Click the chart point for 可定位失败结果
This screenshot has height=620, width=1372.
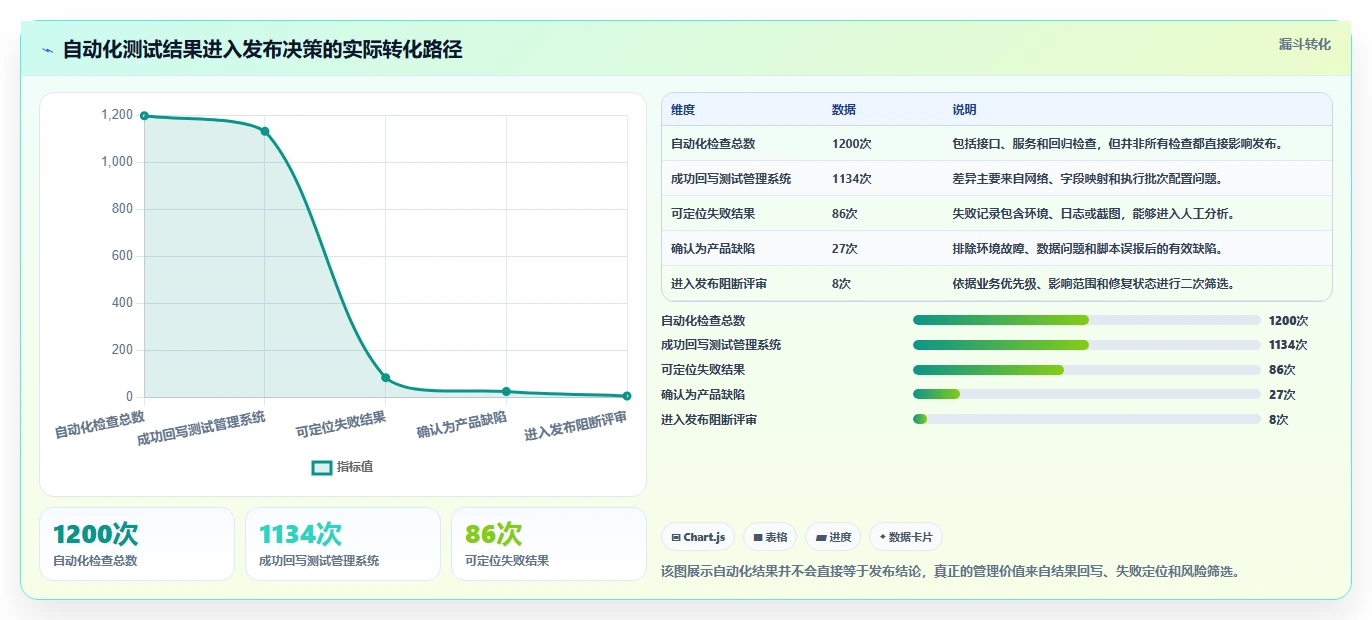386,378
